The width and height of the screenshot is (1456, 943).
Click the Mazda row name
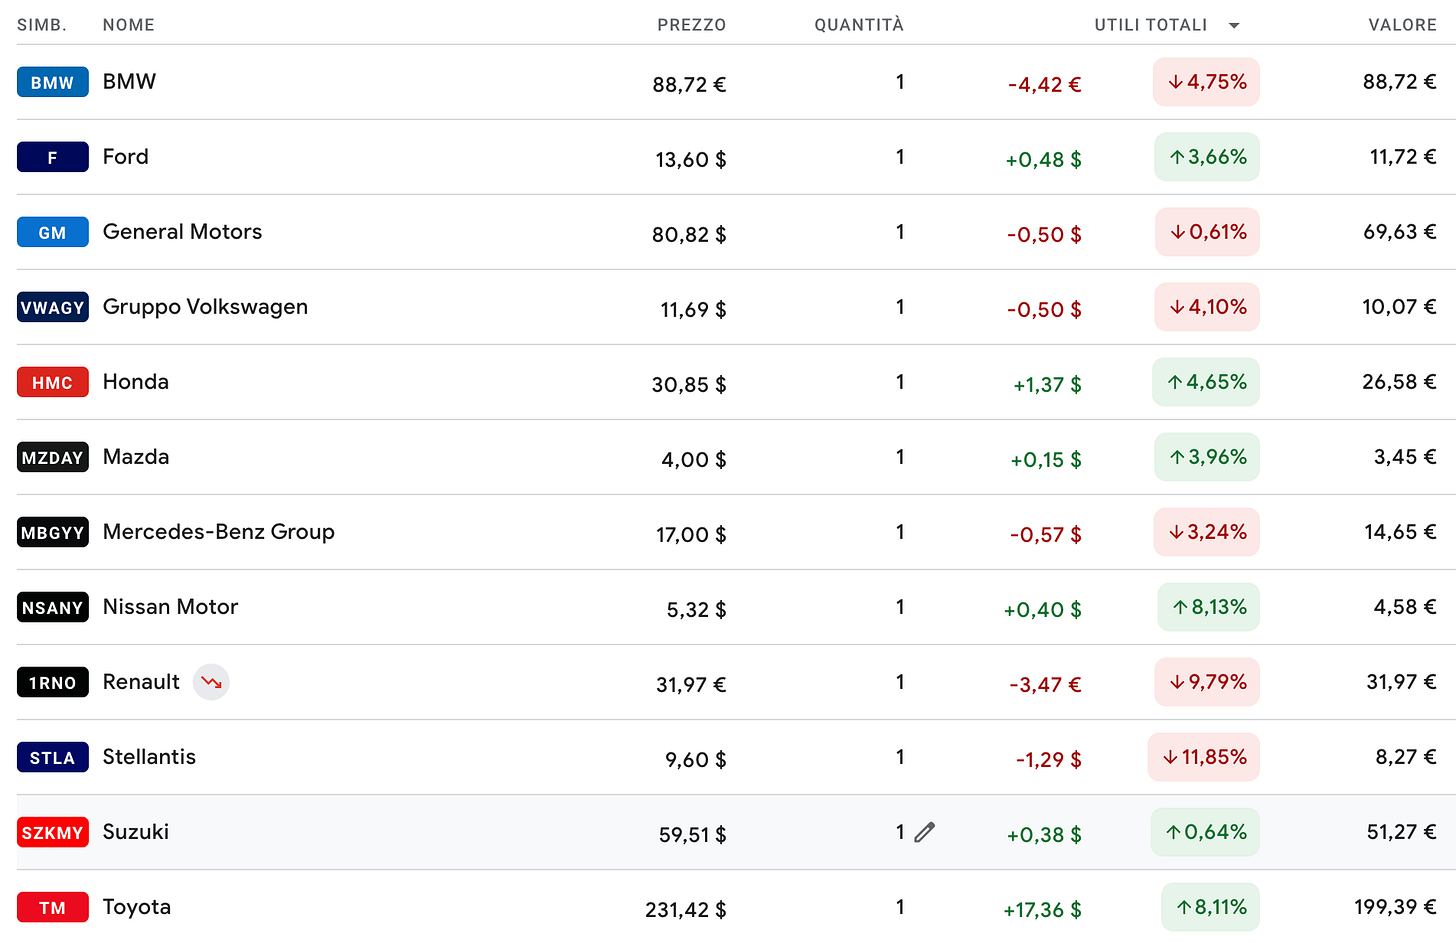point(136,457)
